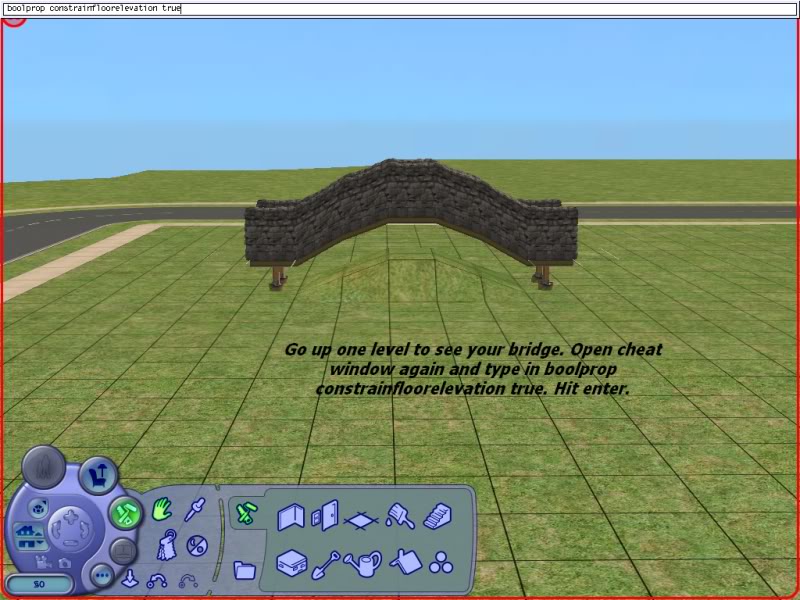This screenshot has width=800, height=600.
Task: Focus the cheat console input field
Action: pyautogui.click(x=400, y=9)
